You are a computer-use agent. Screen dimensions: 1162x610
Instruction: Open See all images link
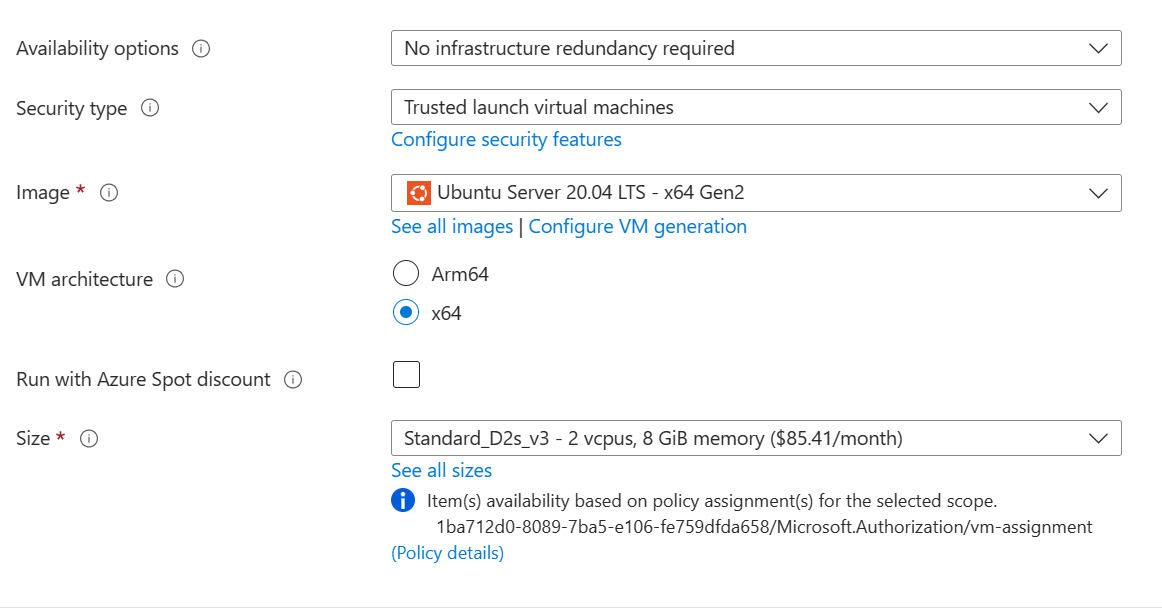point(452,226)
